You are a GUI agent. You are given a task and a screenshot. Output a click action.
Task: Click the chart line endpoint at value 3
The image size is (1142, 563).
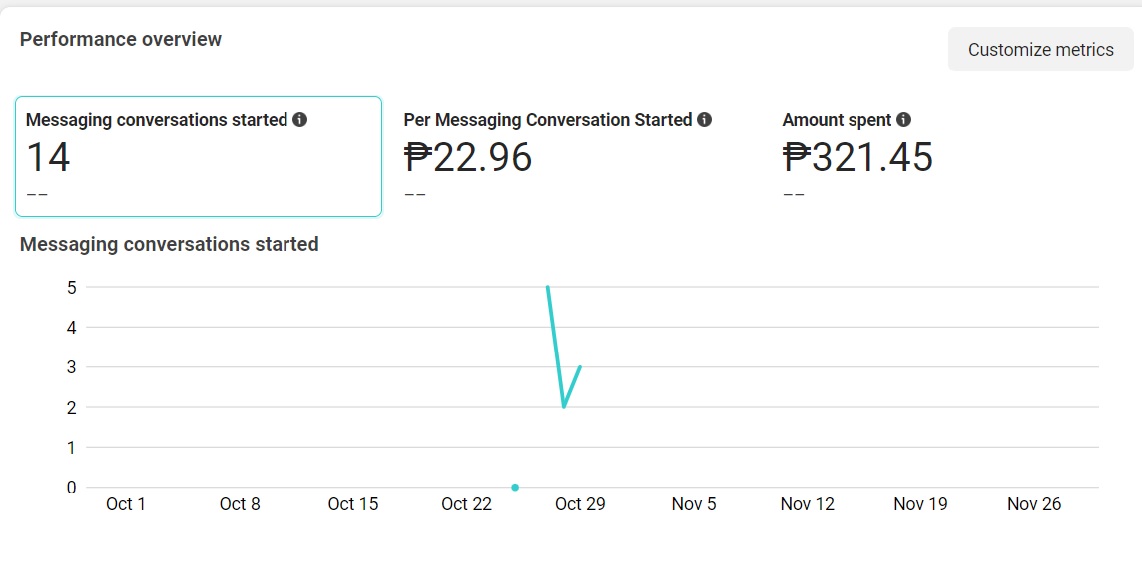coord(580,366)
